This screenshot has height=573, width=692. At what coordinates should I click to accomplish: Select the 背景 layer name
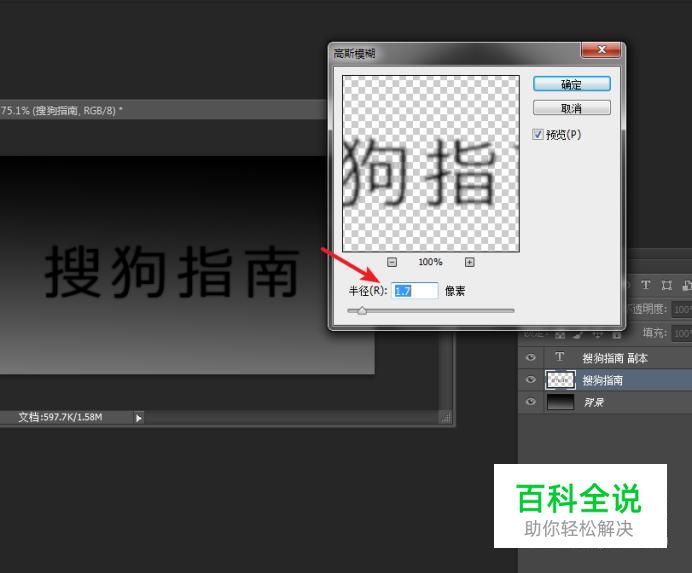tap(594, 402)
